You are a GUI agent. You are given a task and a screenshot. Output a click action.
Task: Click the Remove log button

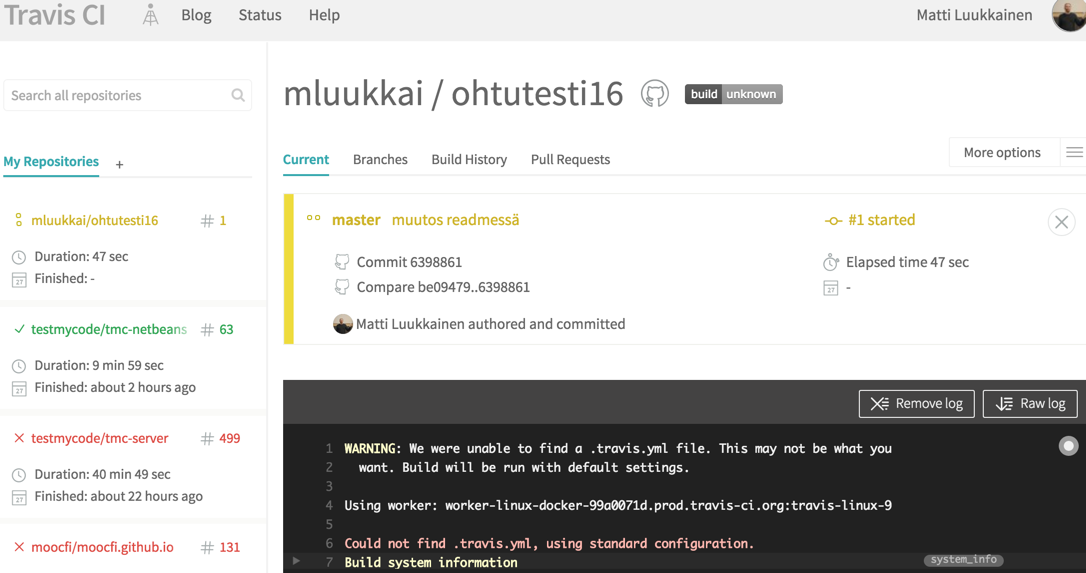coord(916,403)
